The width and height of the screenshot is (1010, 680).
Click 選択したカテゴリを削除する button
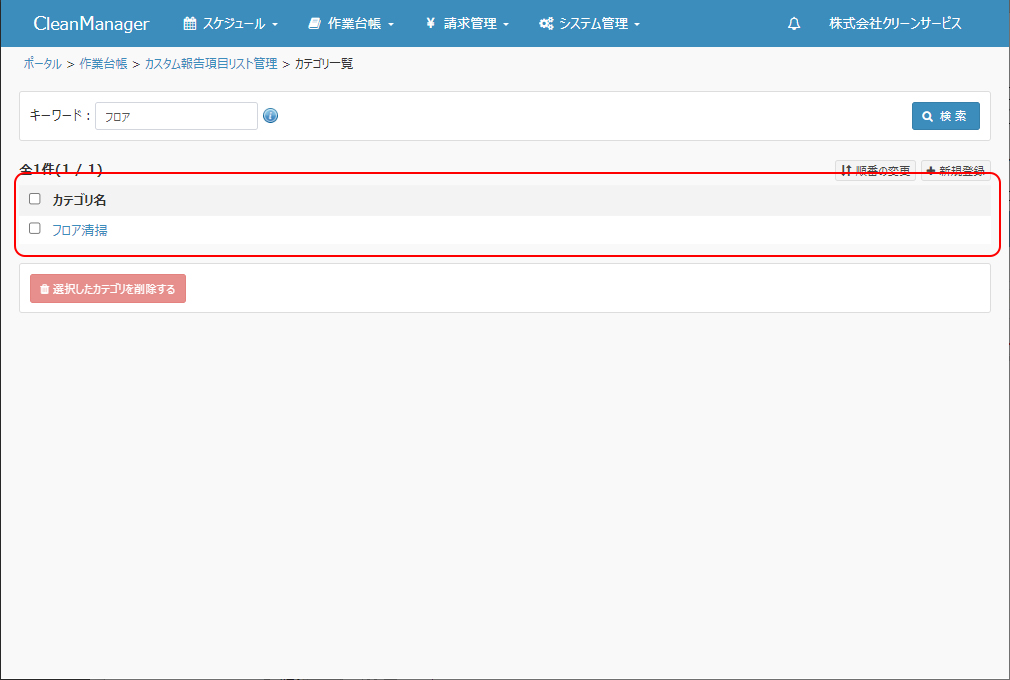coord(108,288)
